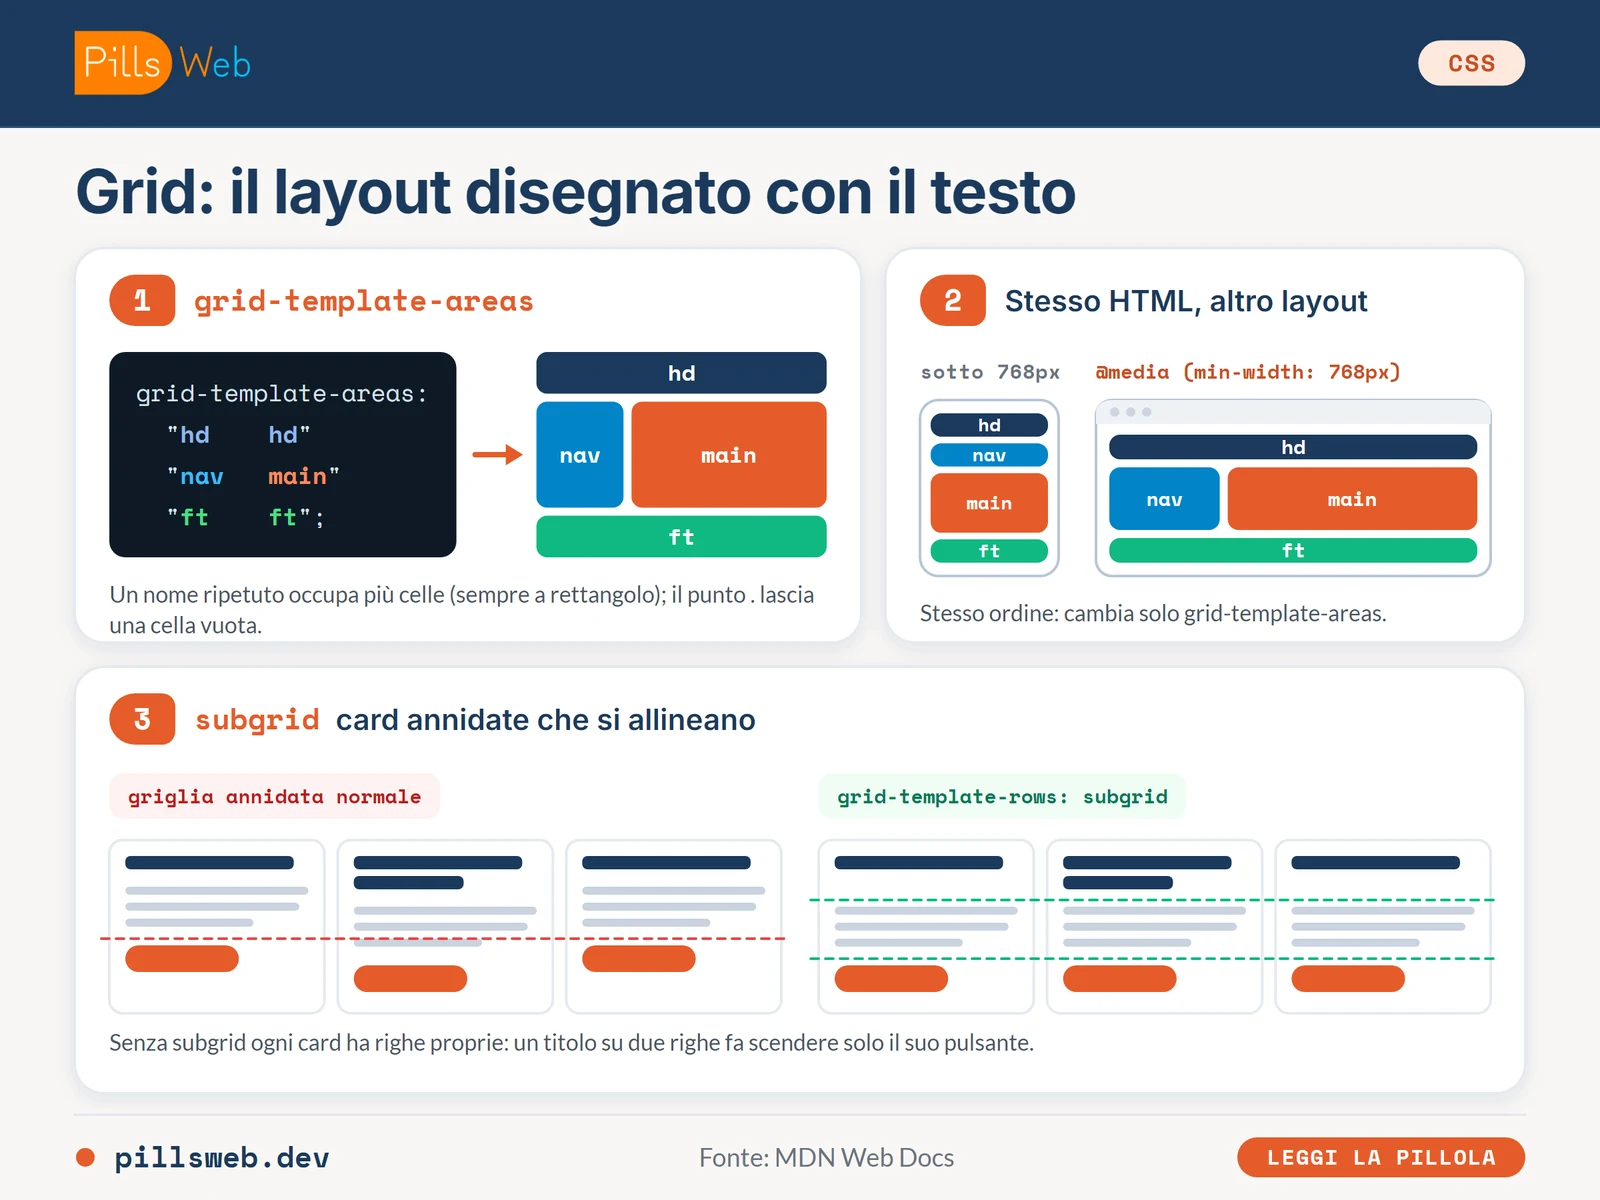1600x1200 pixels.
Task: Open the LEGGI LA PILLOLA button
Action: tap(1381, 1157)
